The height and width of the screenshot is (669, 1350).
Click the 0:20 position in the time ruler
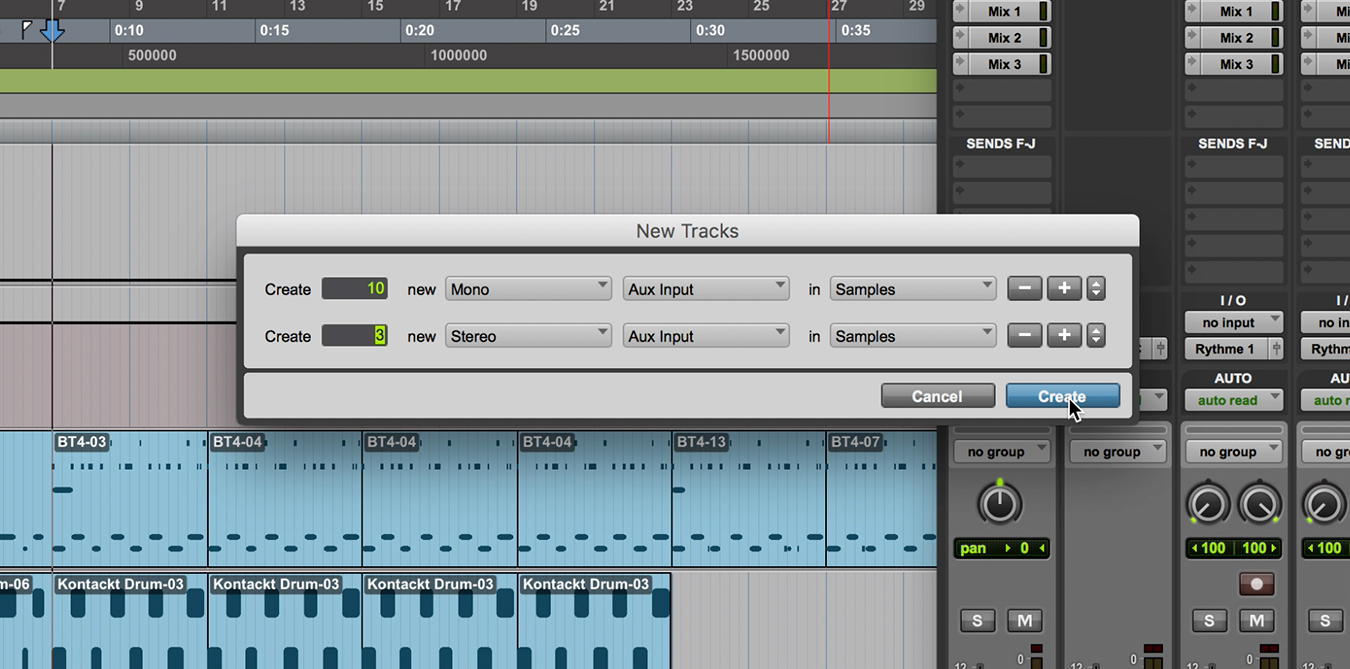click(419, 31)
